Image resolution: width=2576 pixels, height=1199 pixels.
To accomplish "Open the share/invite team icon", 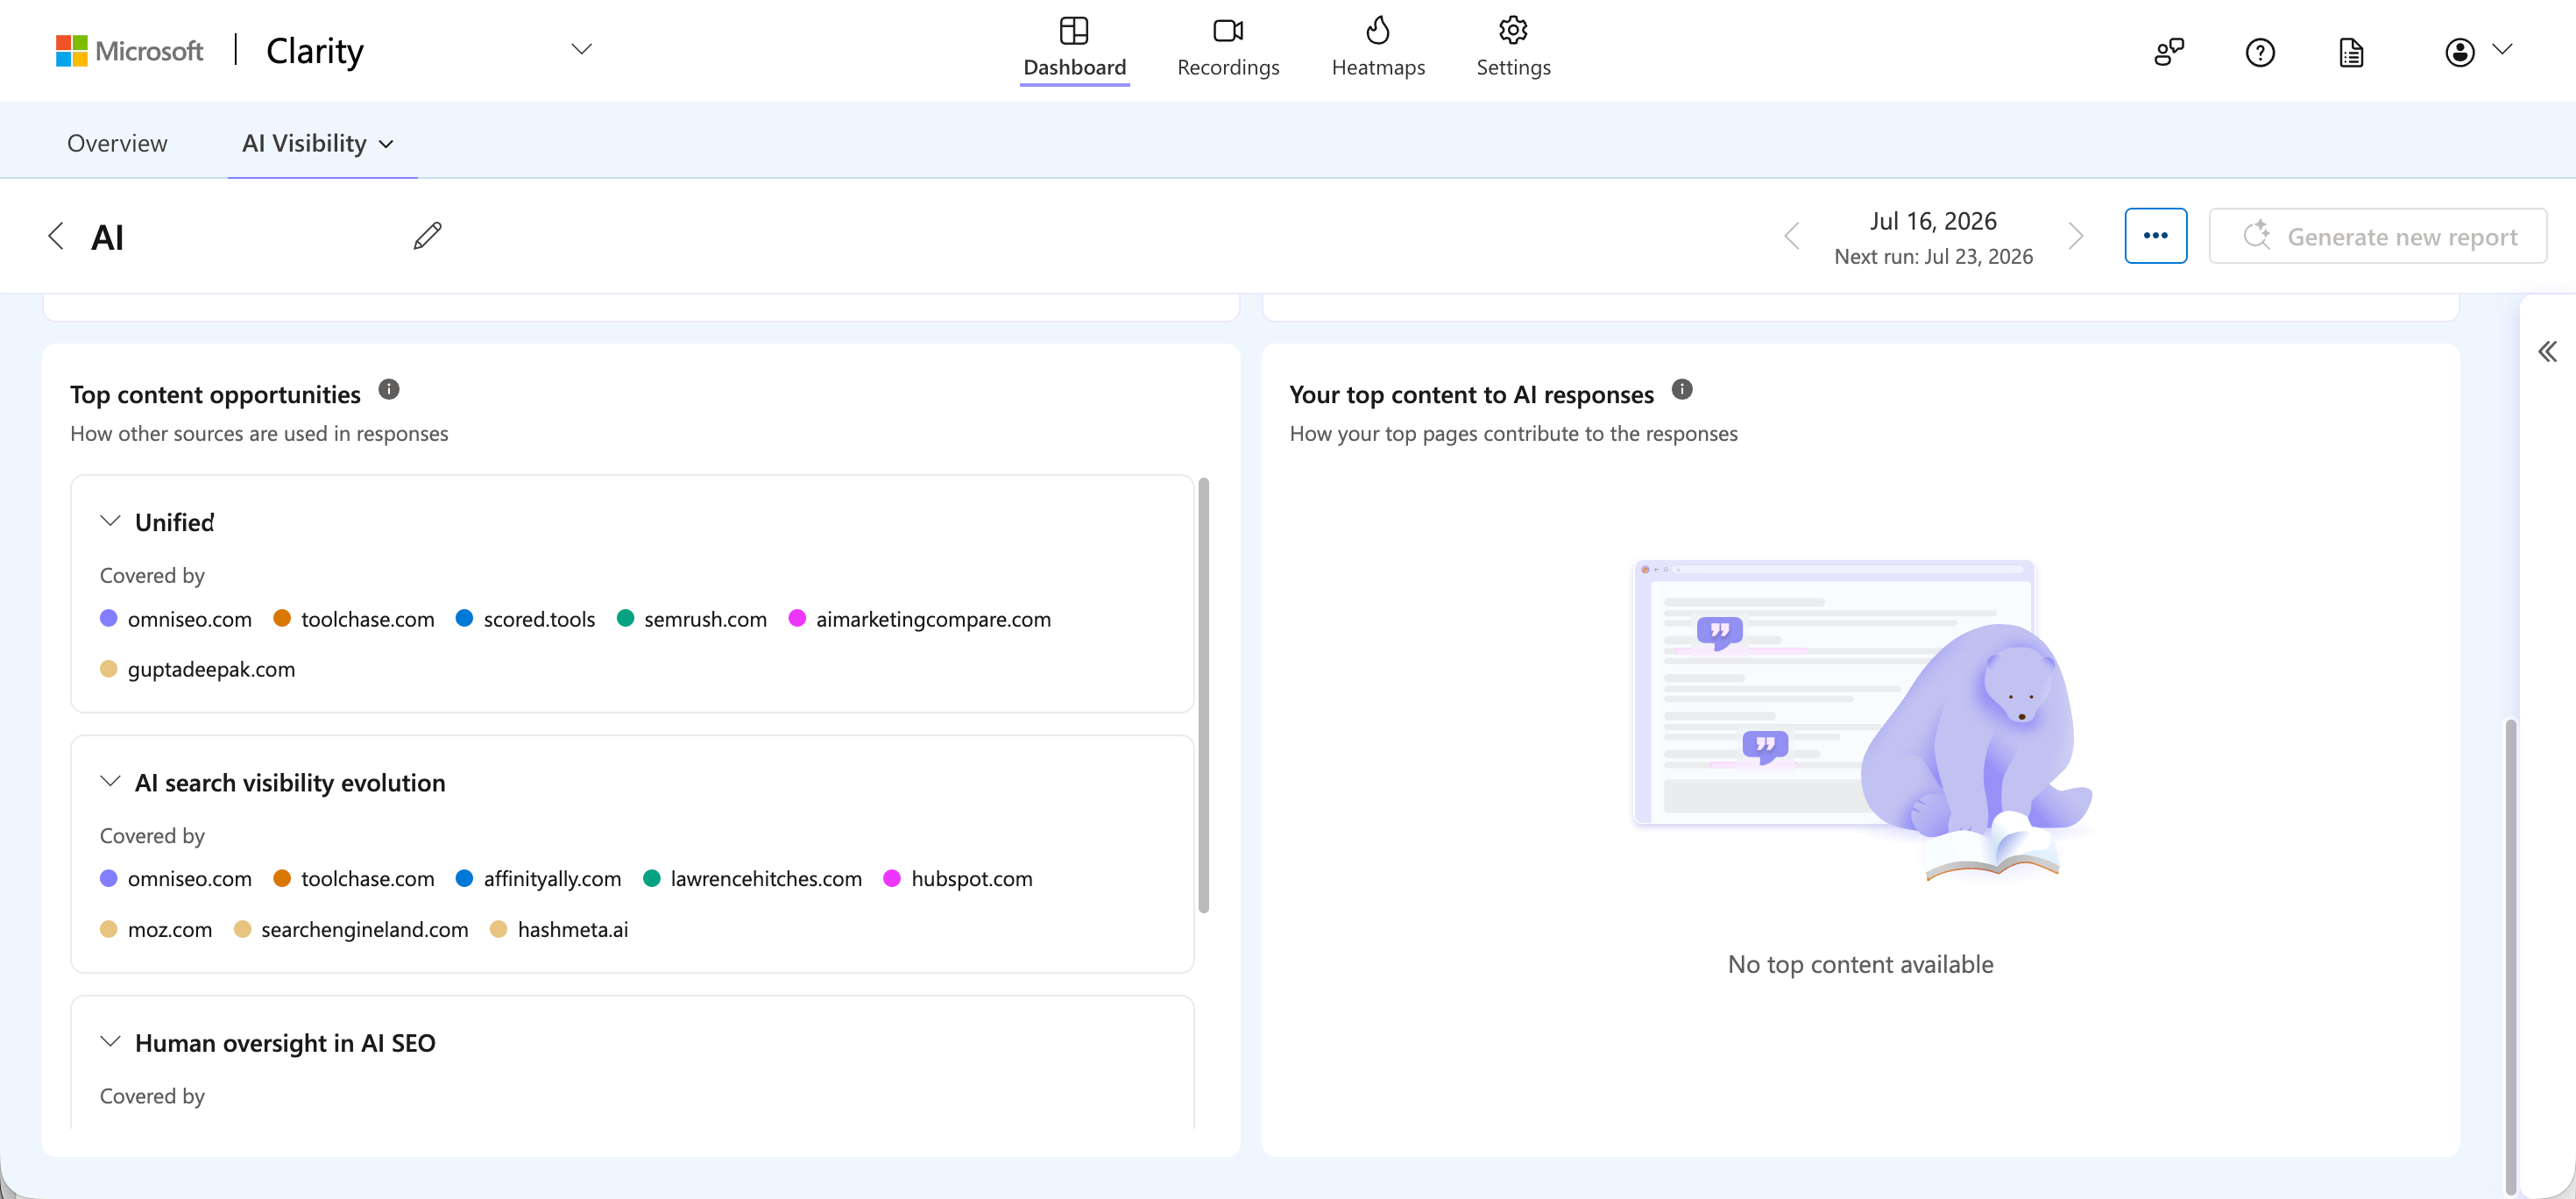I will 2168,52.
